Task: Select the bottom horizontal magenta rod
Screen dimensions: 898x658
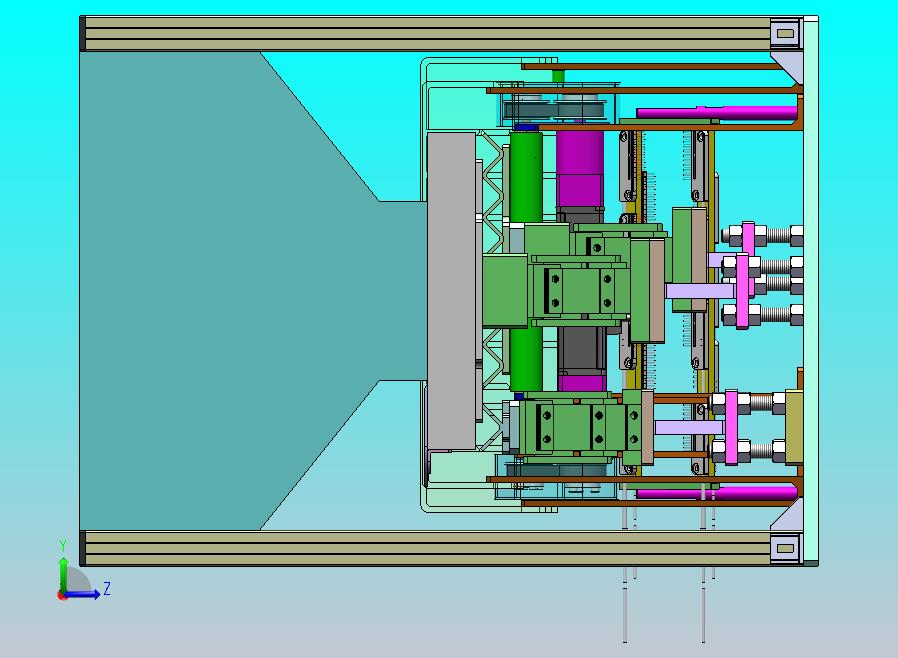Action: coord(716,493)
